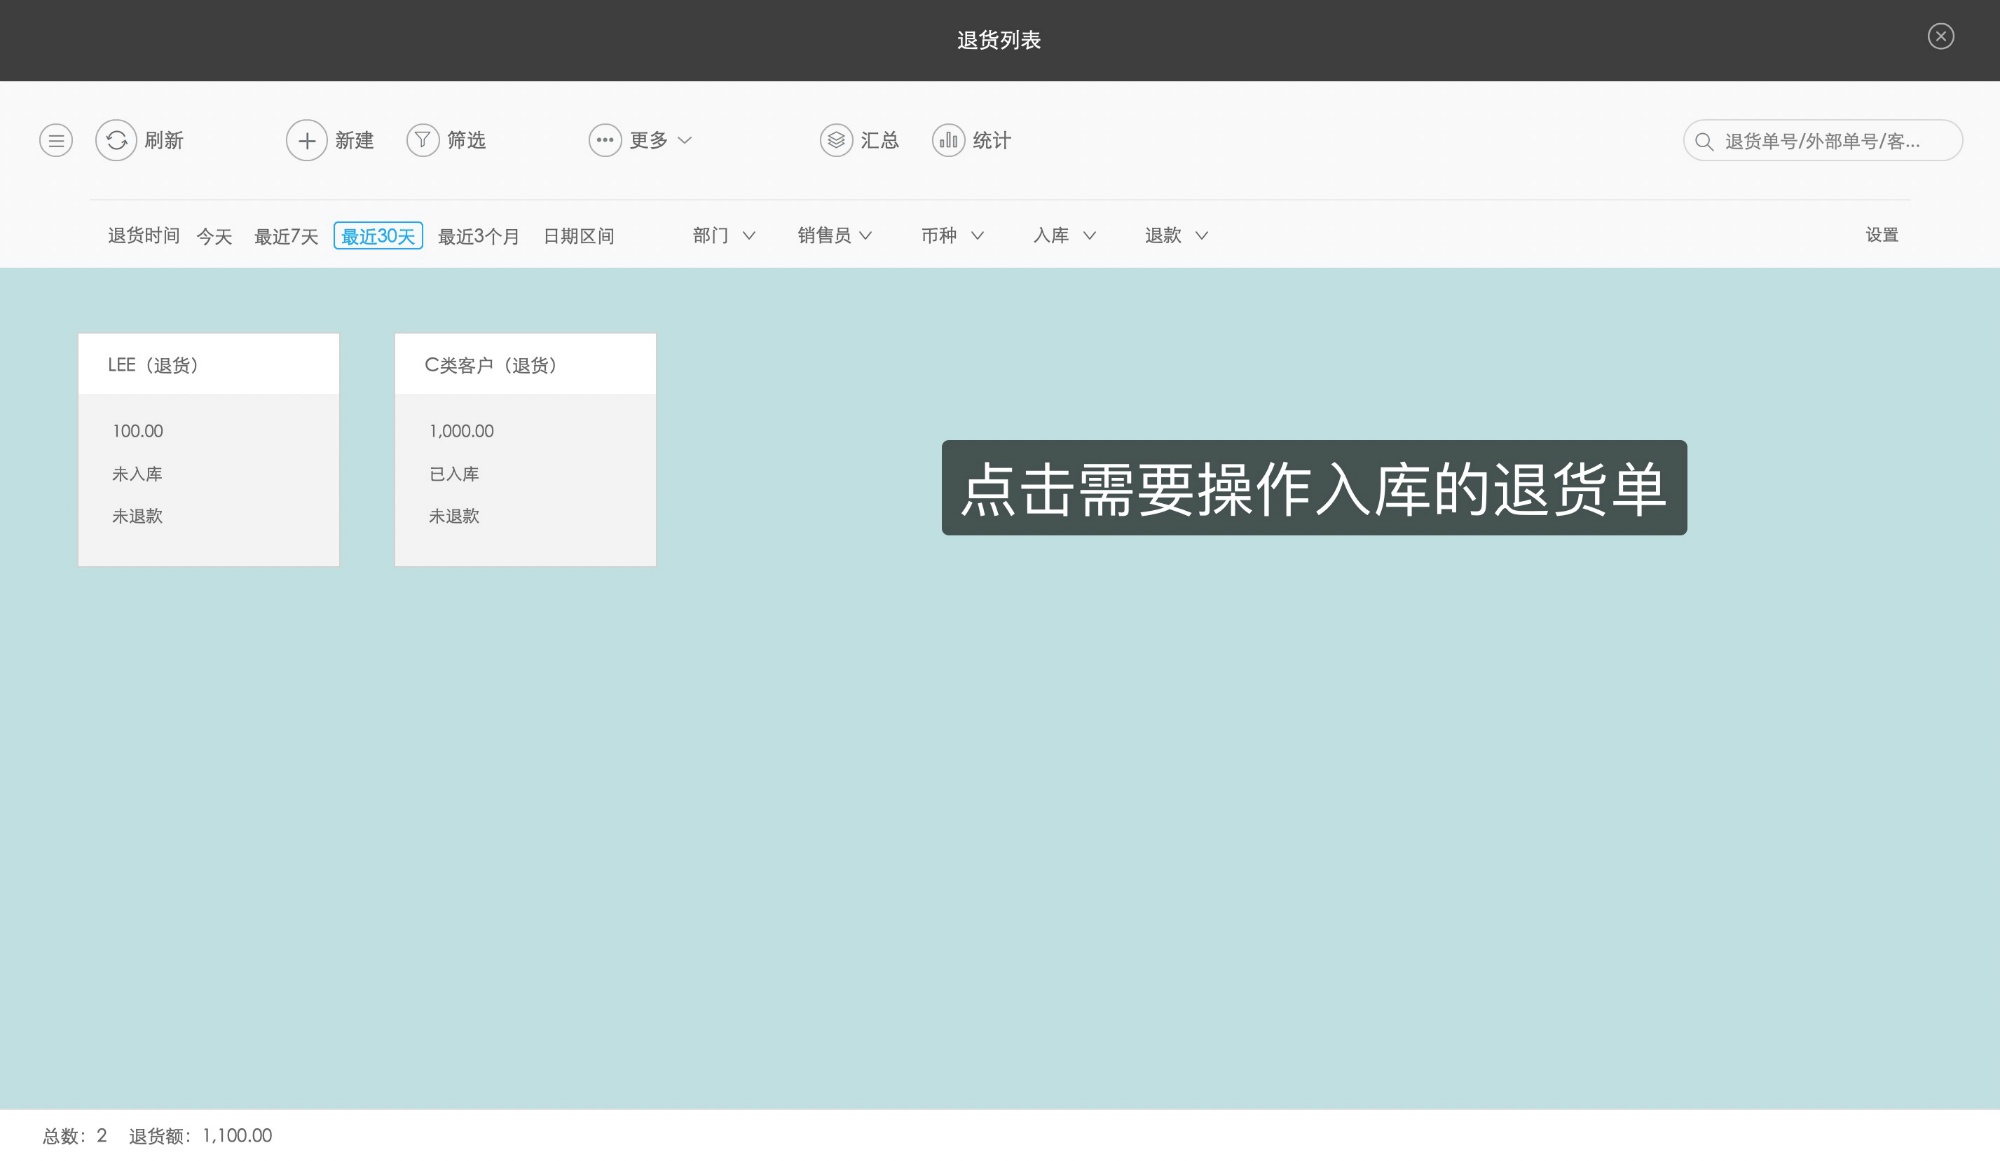Switch to the 今天 time filter
Screen dimensions: 2000x1161
click(x=213, y=235)
